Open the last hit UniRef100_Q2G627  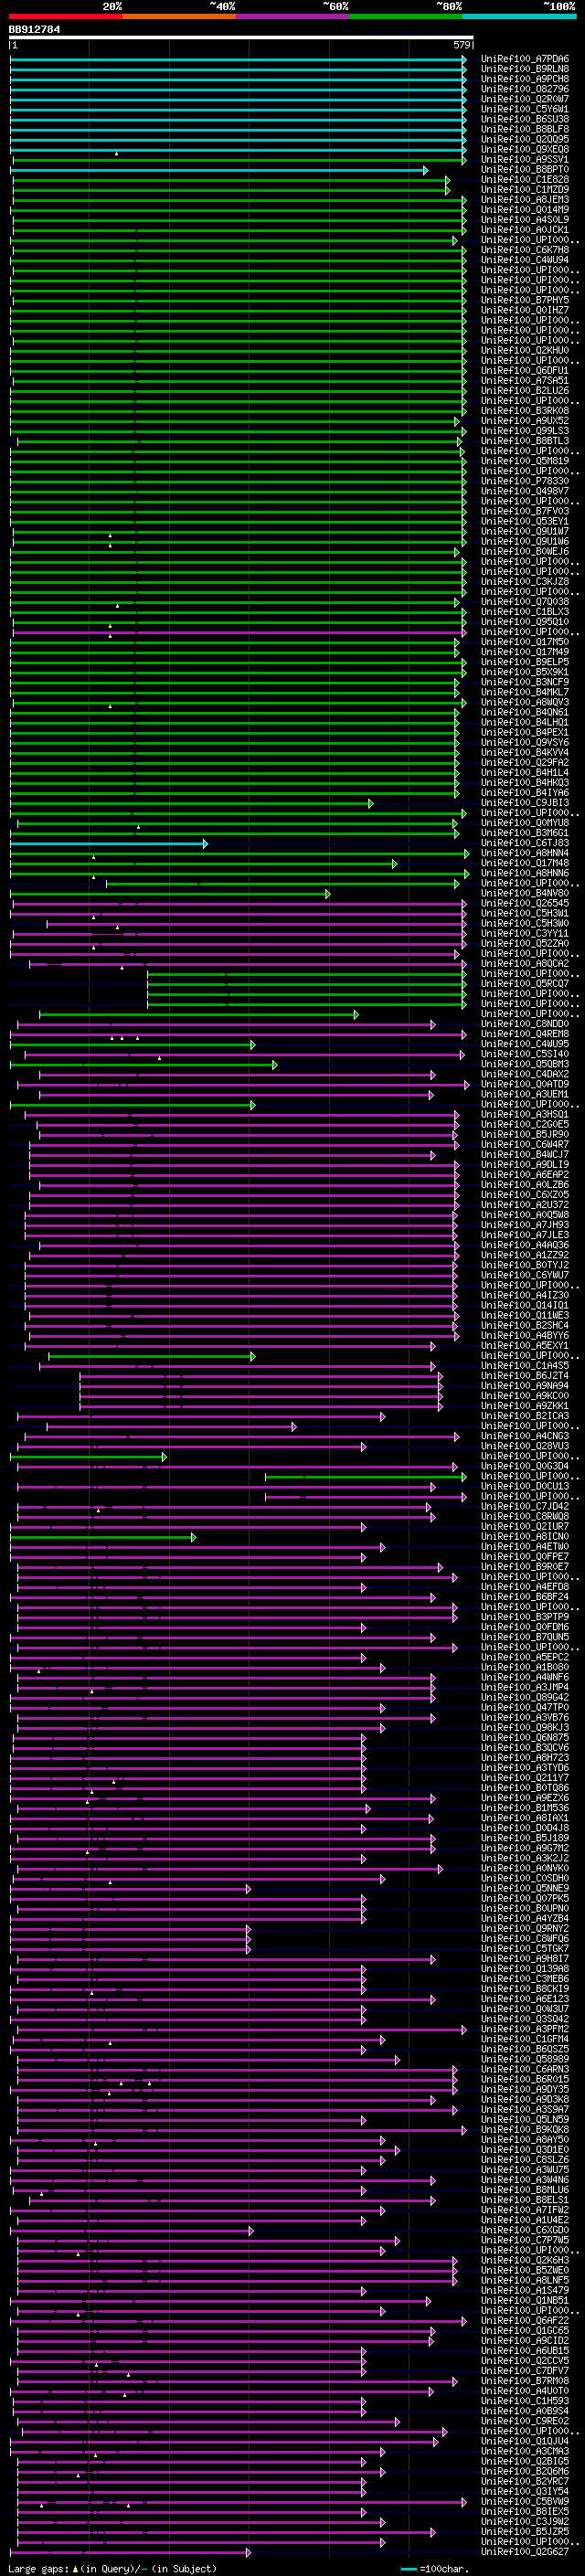tap(525, 2551)
